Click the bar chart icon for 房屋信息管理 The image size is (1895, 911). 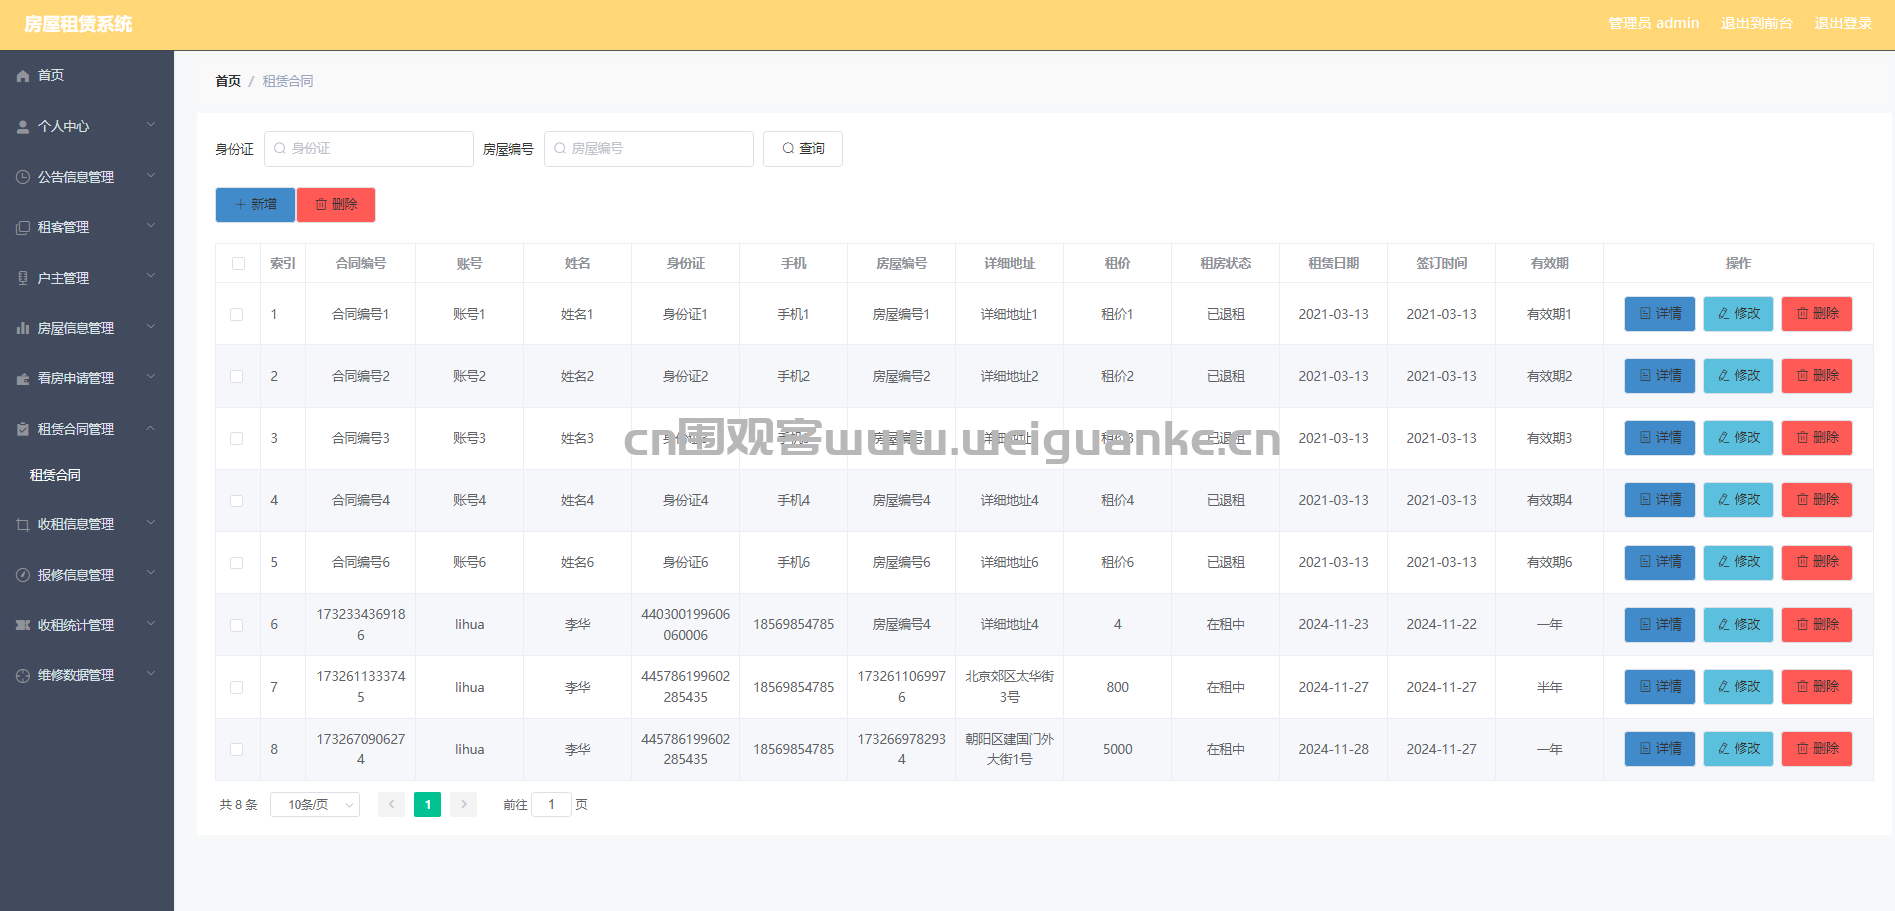[23, 328]
